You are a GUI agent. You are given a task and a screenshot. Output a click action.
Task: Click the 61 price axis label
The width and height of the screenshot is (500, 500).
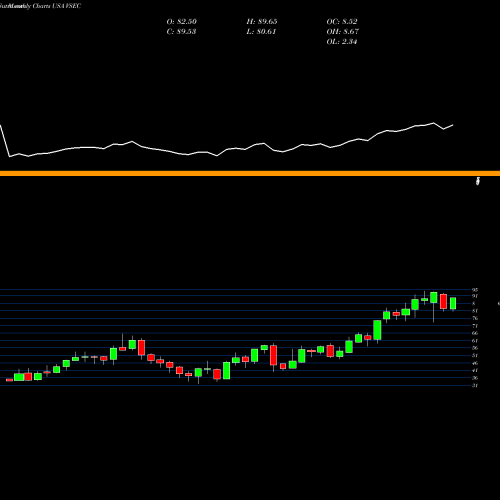475,341
